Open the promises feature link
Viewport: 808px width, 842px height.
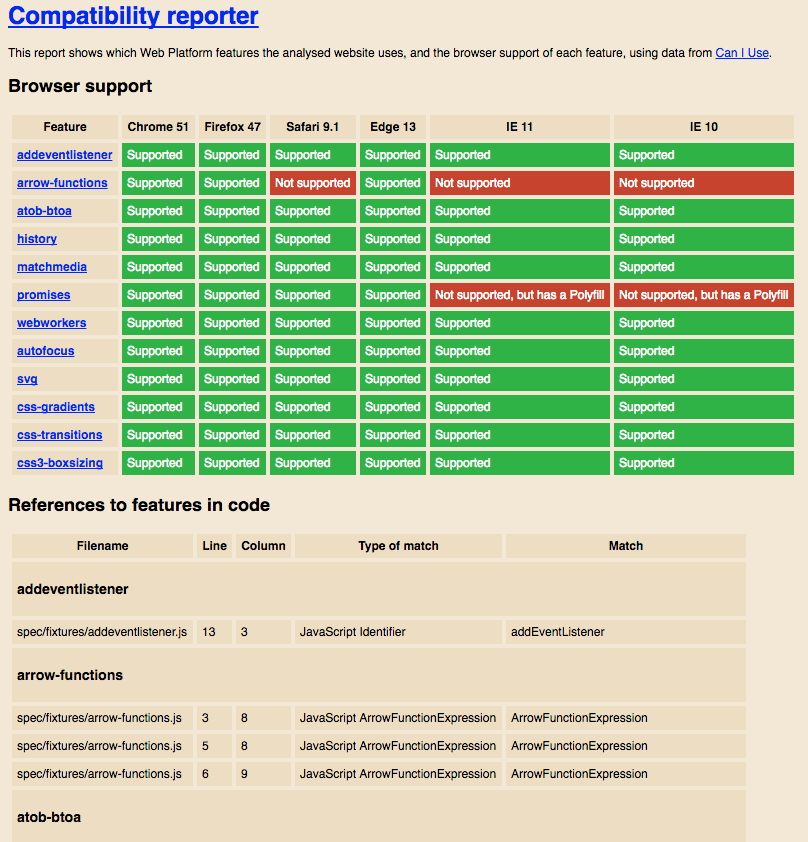(42, 295)
